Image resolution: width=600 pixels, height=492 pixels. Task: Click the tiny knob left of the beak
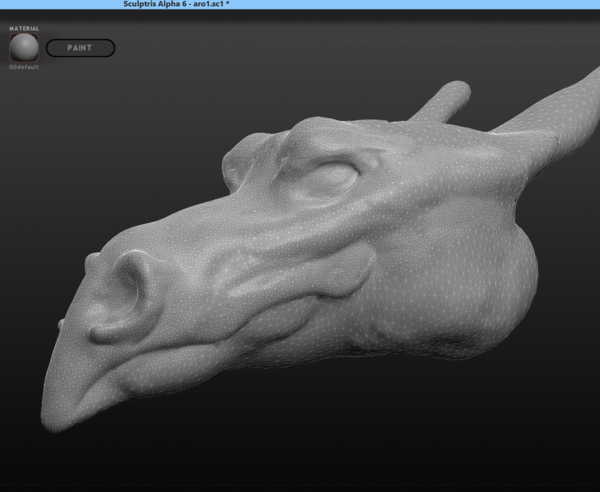63,324
